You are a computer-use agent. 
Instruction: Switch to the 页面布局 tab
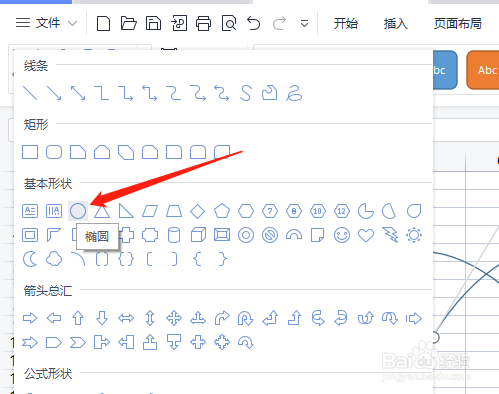click(458, 23)
